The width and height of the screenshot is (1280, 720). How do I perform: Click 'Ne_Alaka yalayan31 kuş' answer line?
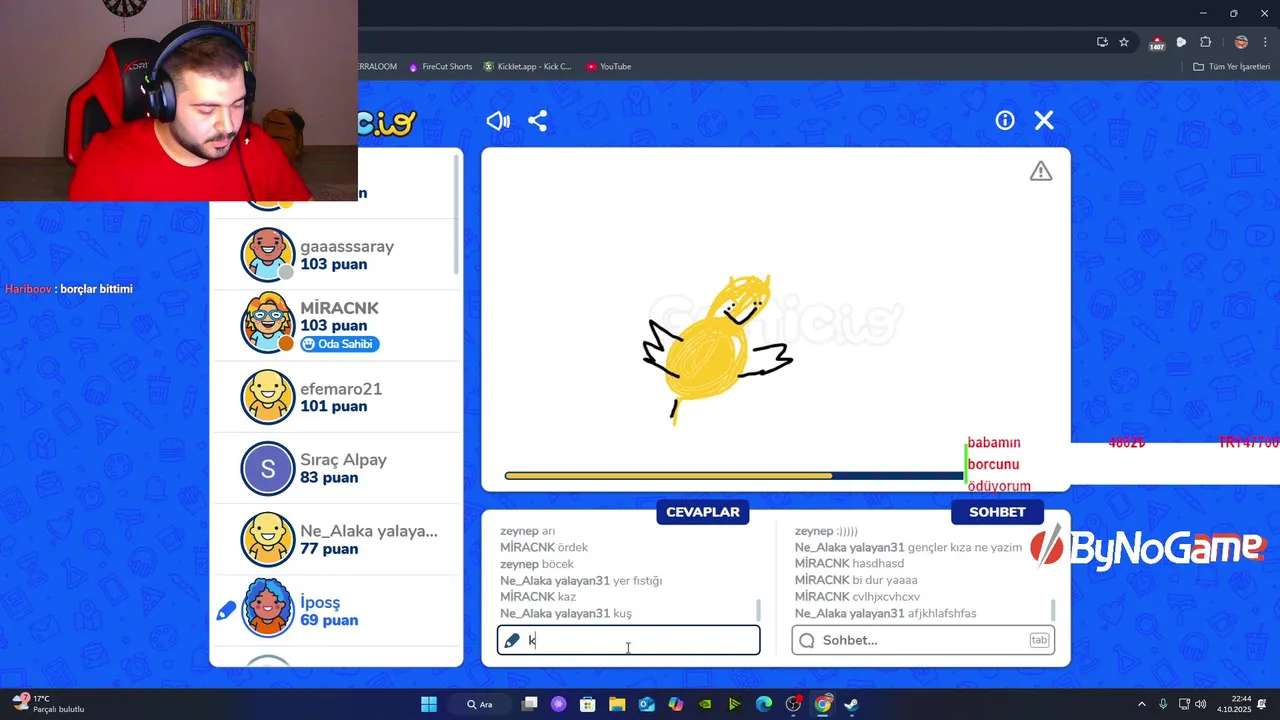pyautogui.click(x=566, y=613)
